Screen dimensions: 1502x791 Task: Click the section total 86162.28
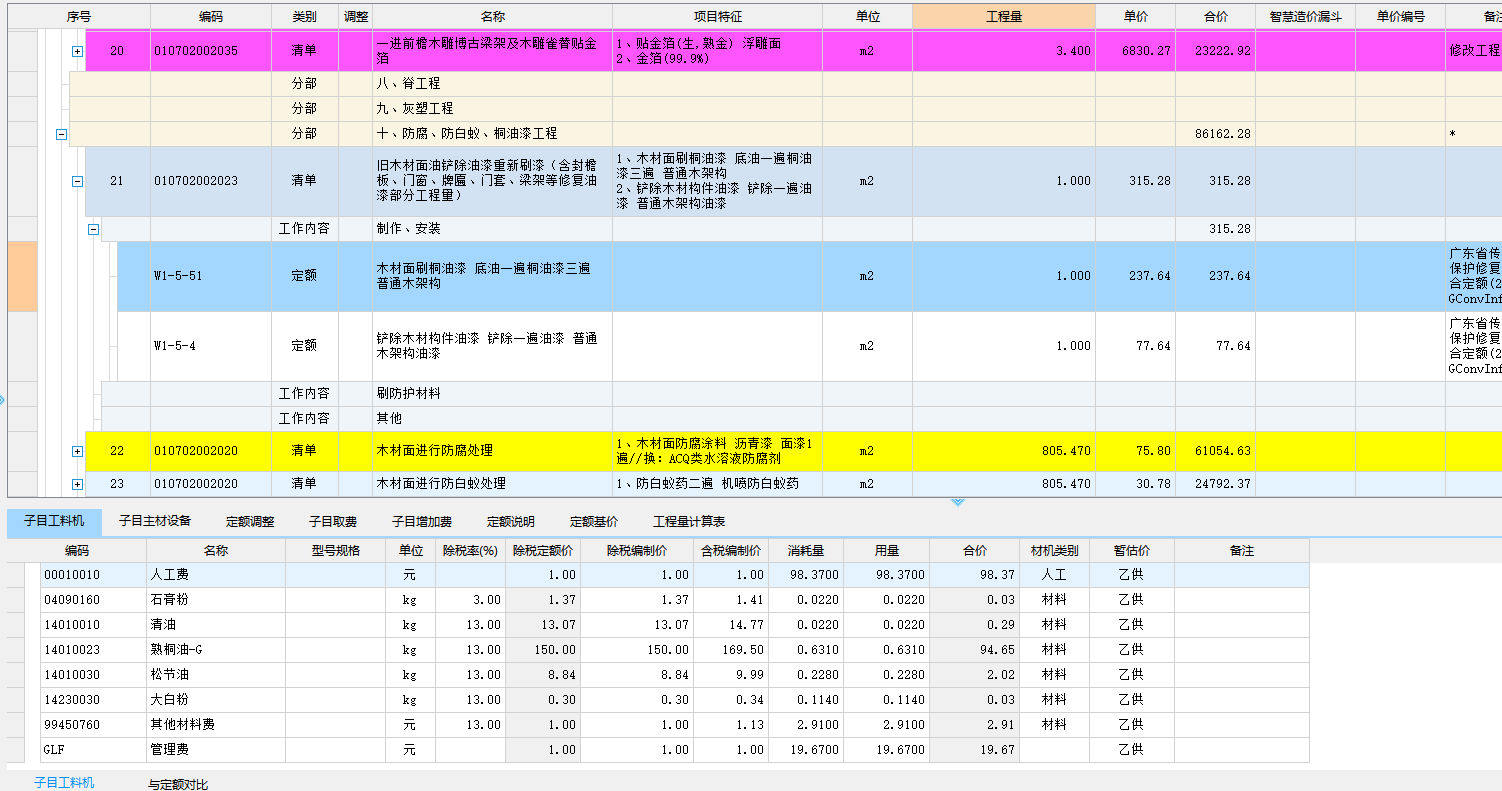(x=1215, y=134)
